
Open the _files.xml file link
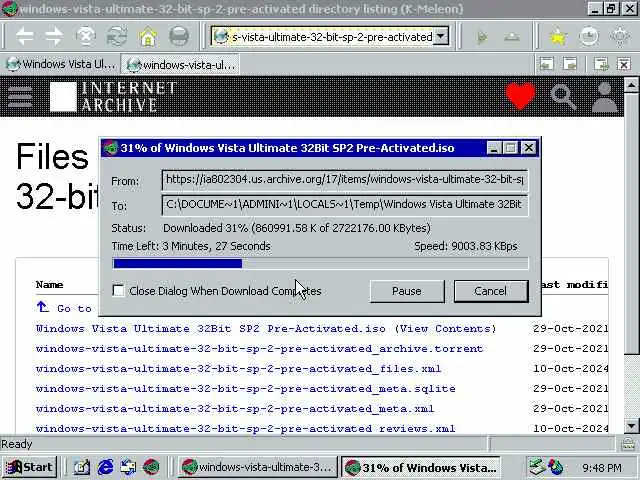[238, 369]
